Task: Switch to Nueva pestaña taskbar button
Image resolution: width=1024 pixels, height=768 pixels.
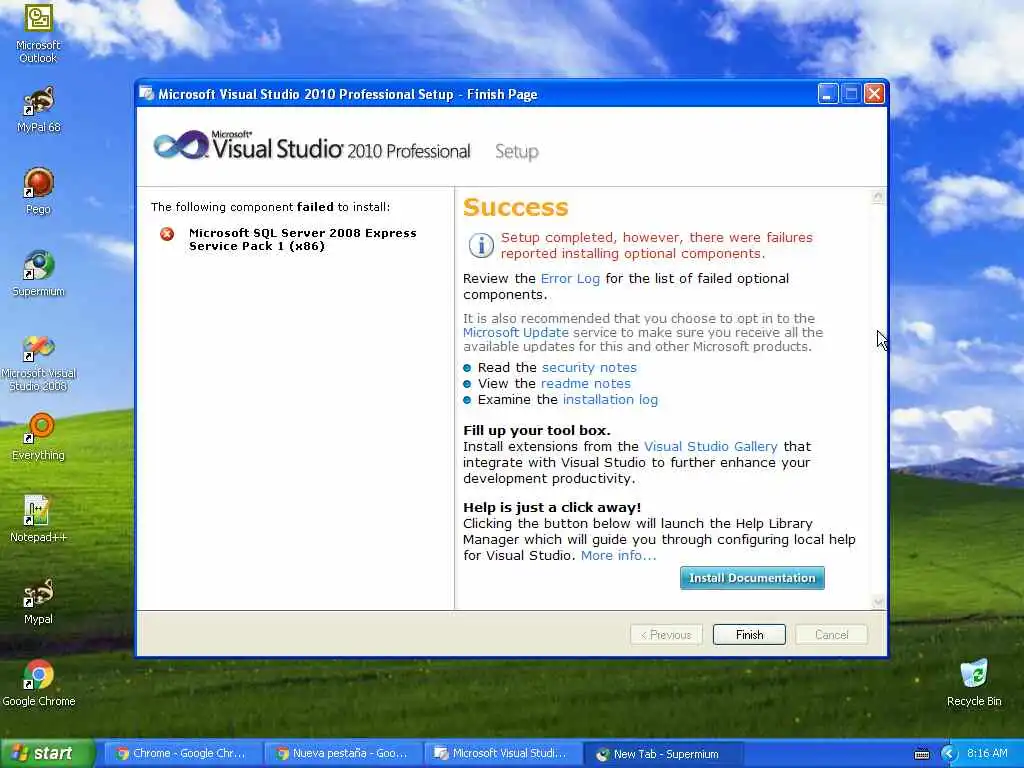Action: (x=342, y=754)
